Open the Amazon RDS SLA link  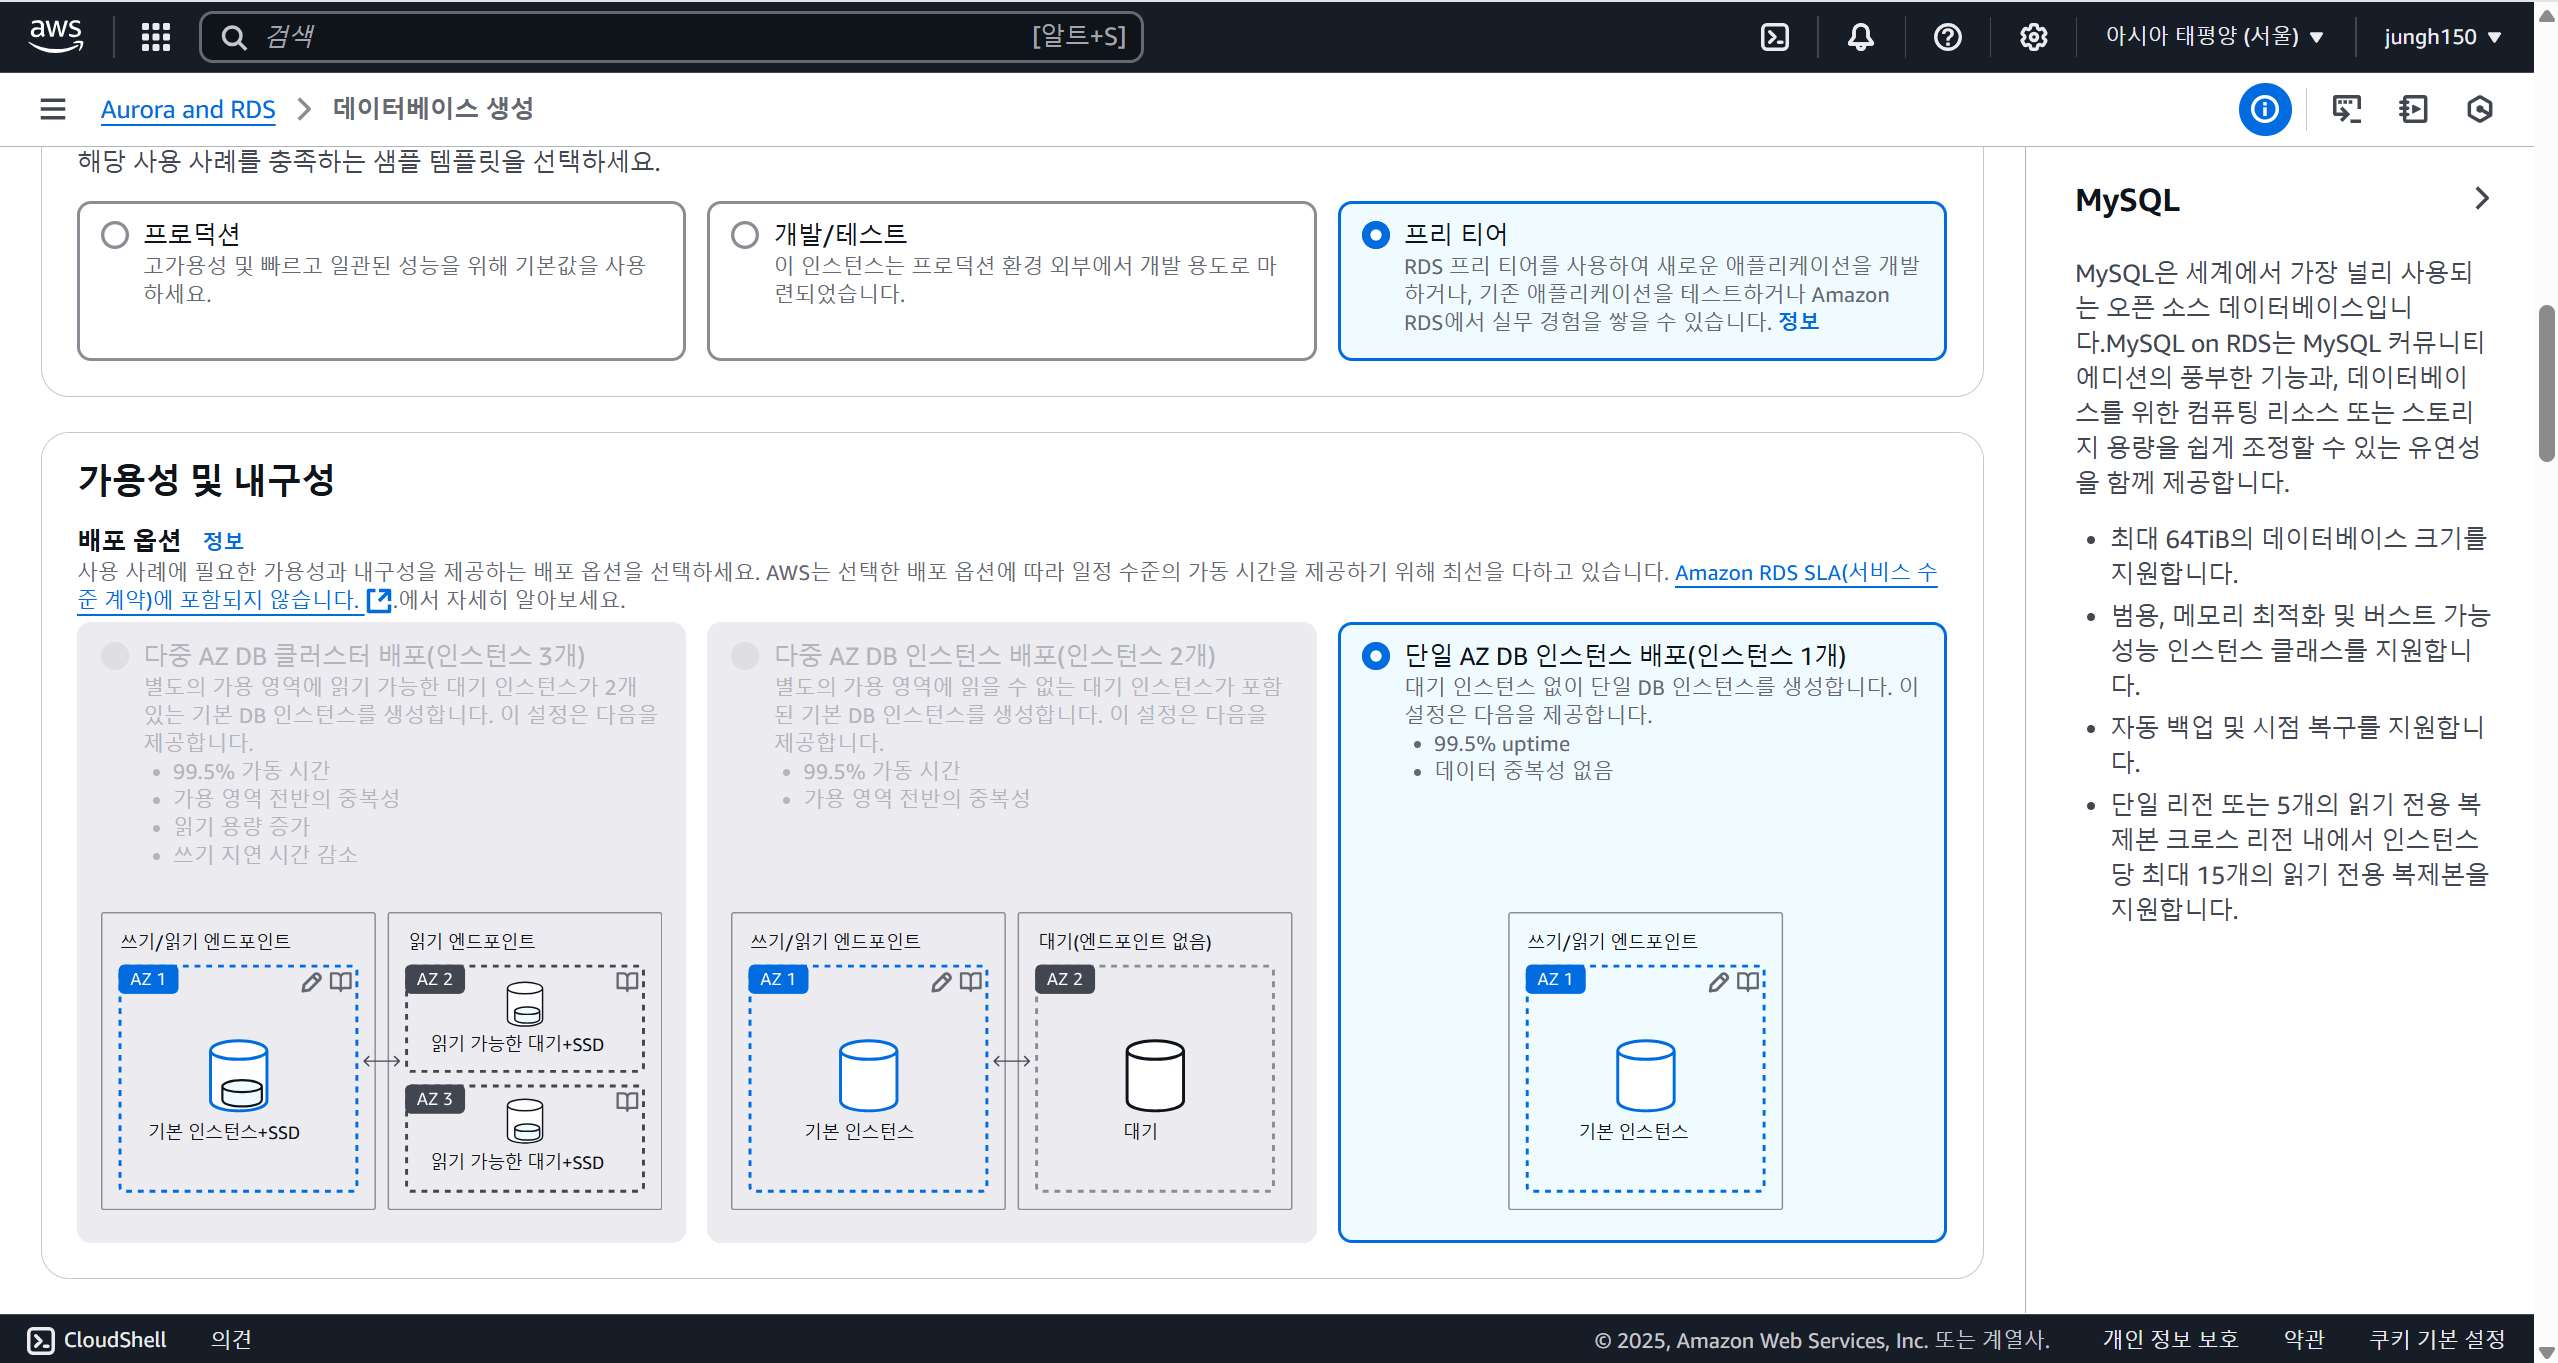(x=1805, y=572)
